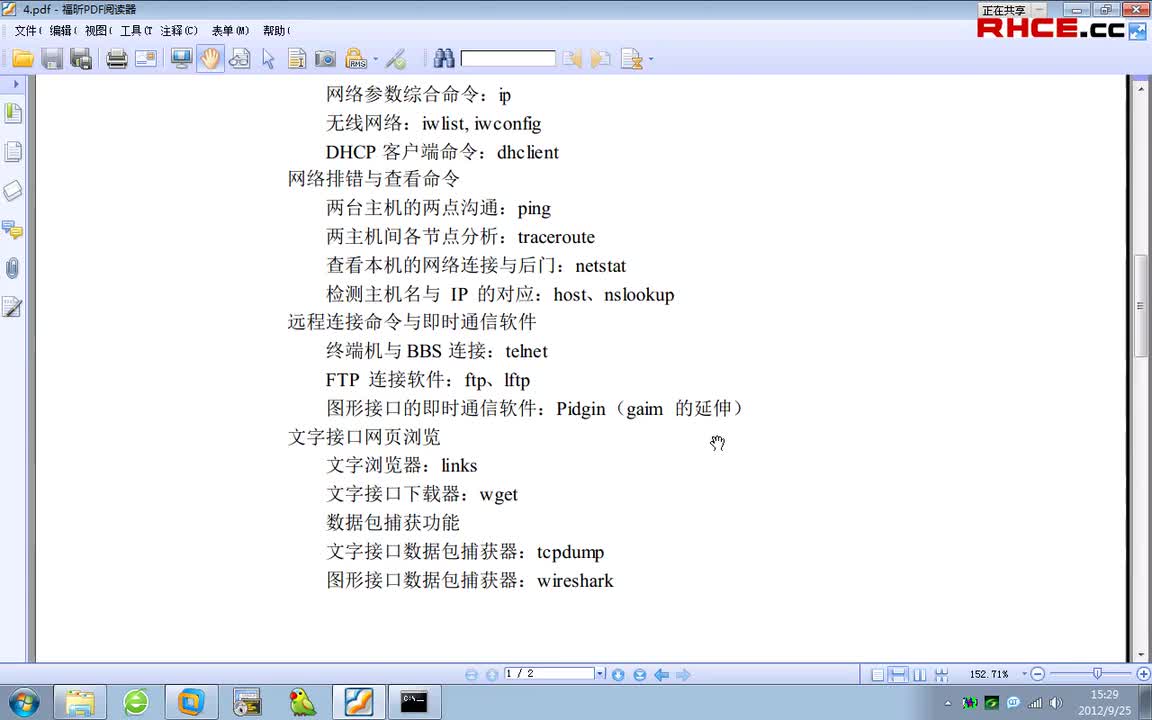This screenshot has height=720, width=1152.
Task: Open the Comments panel in sidebar
Action: (12, 229)
